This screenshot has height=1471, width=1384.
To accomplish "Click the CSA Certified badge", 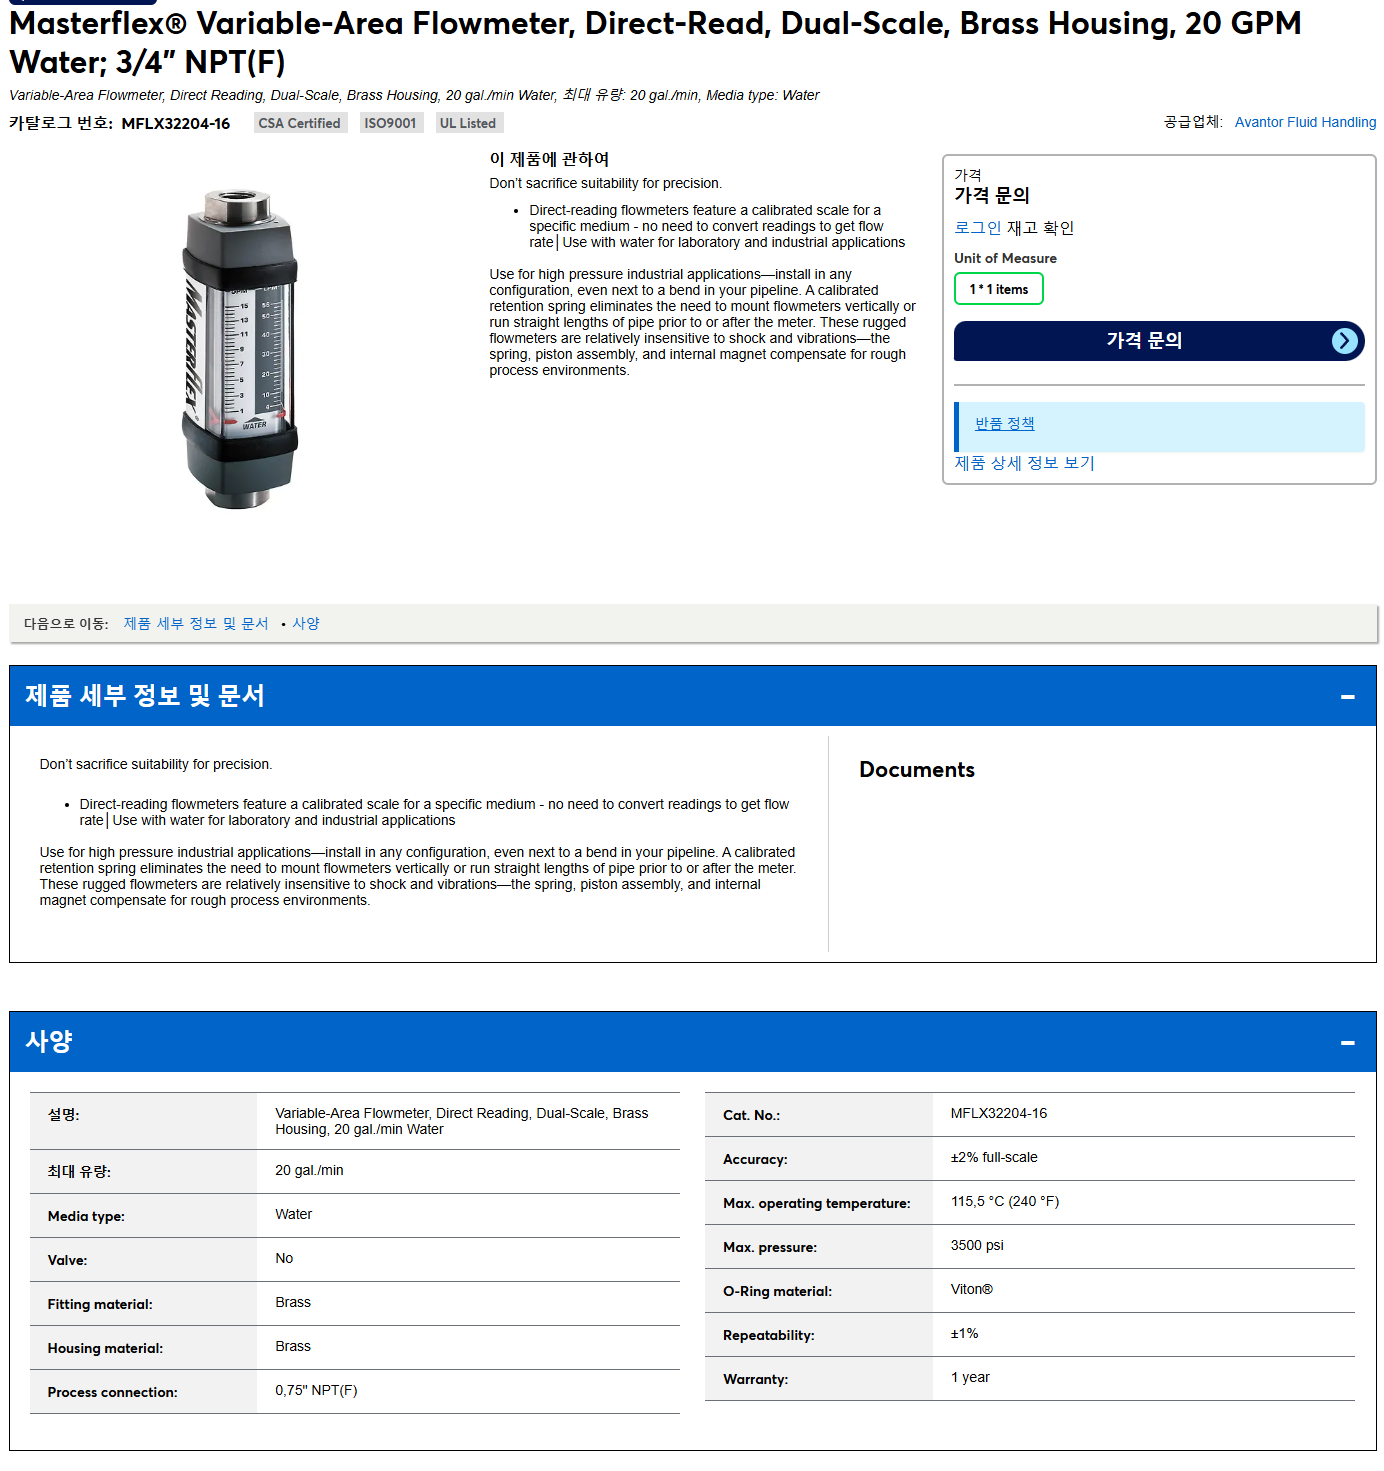I will coord(299,123).
